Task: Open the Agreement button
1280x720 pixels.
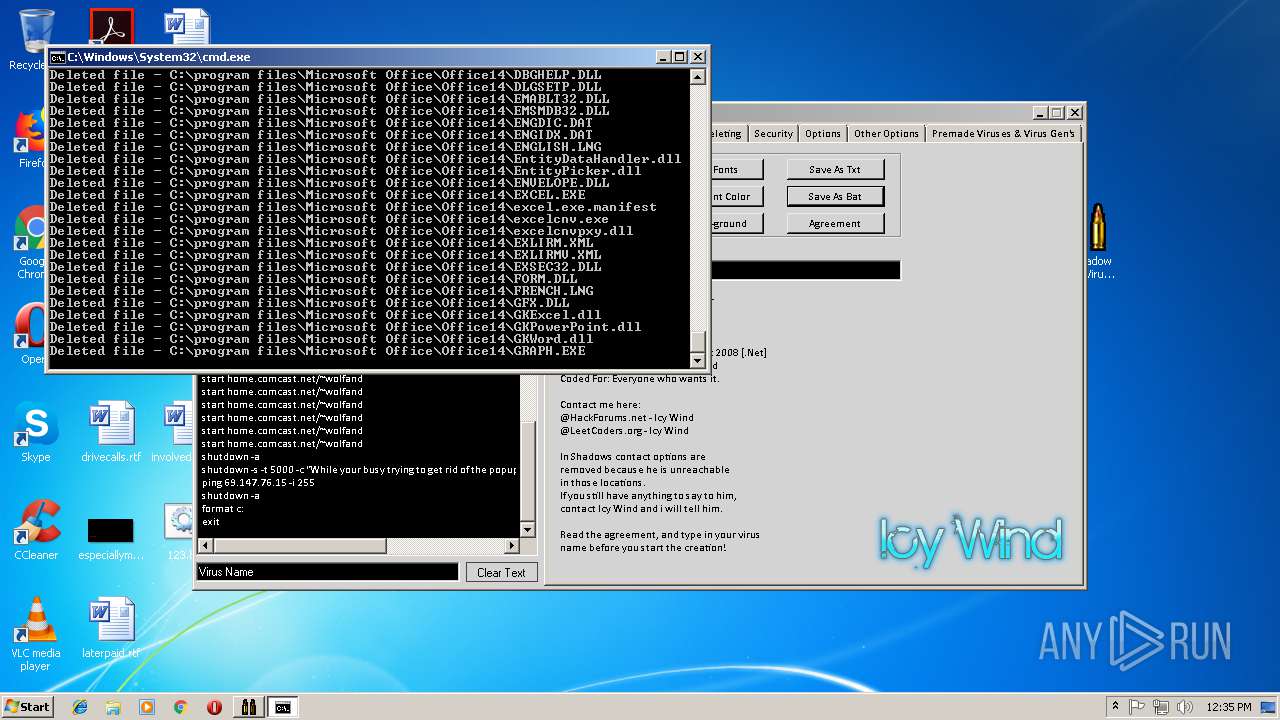Action: [x=835, y=224]
